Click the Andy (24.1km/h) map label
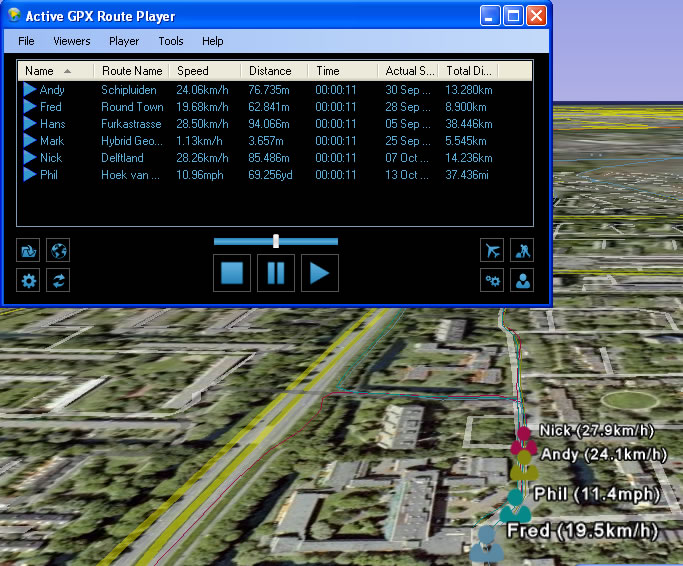 click(604, 454)
